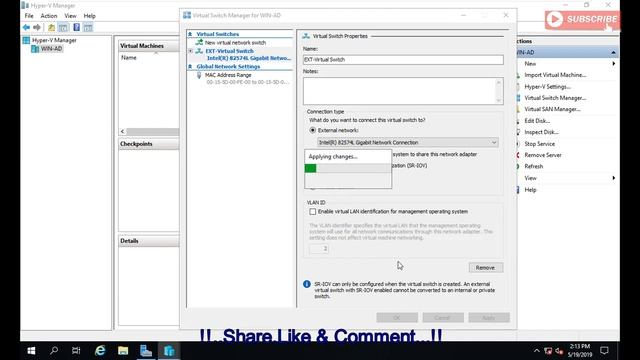
Task: Click inside the Notes text area
Action: 399,91
